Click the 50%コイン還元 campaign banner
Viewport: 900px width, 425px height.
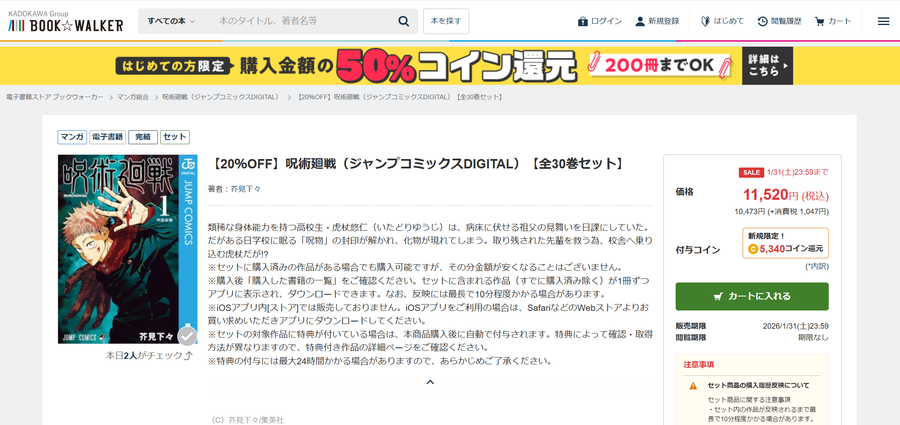coord(450,65)
